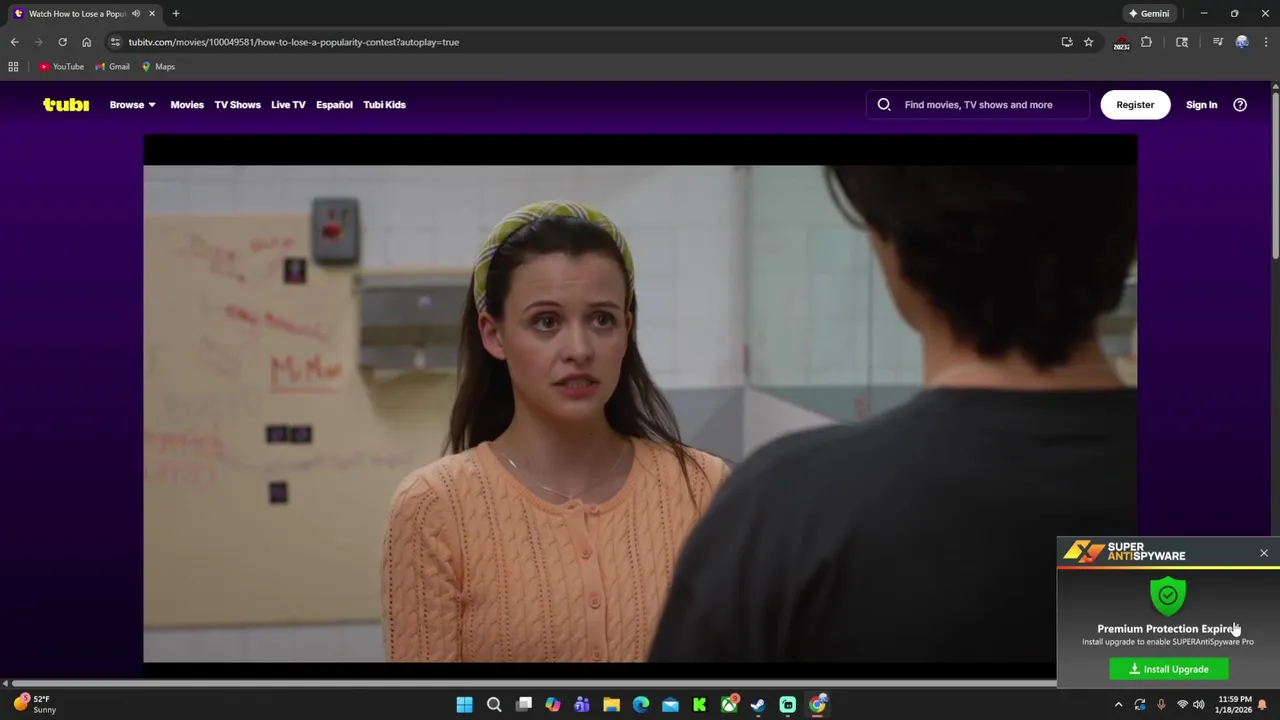
Task: Open Task View on the taskbar
Action: coord(523,705)
